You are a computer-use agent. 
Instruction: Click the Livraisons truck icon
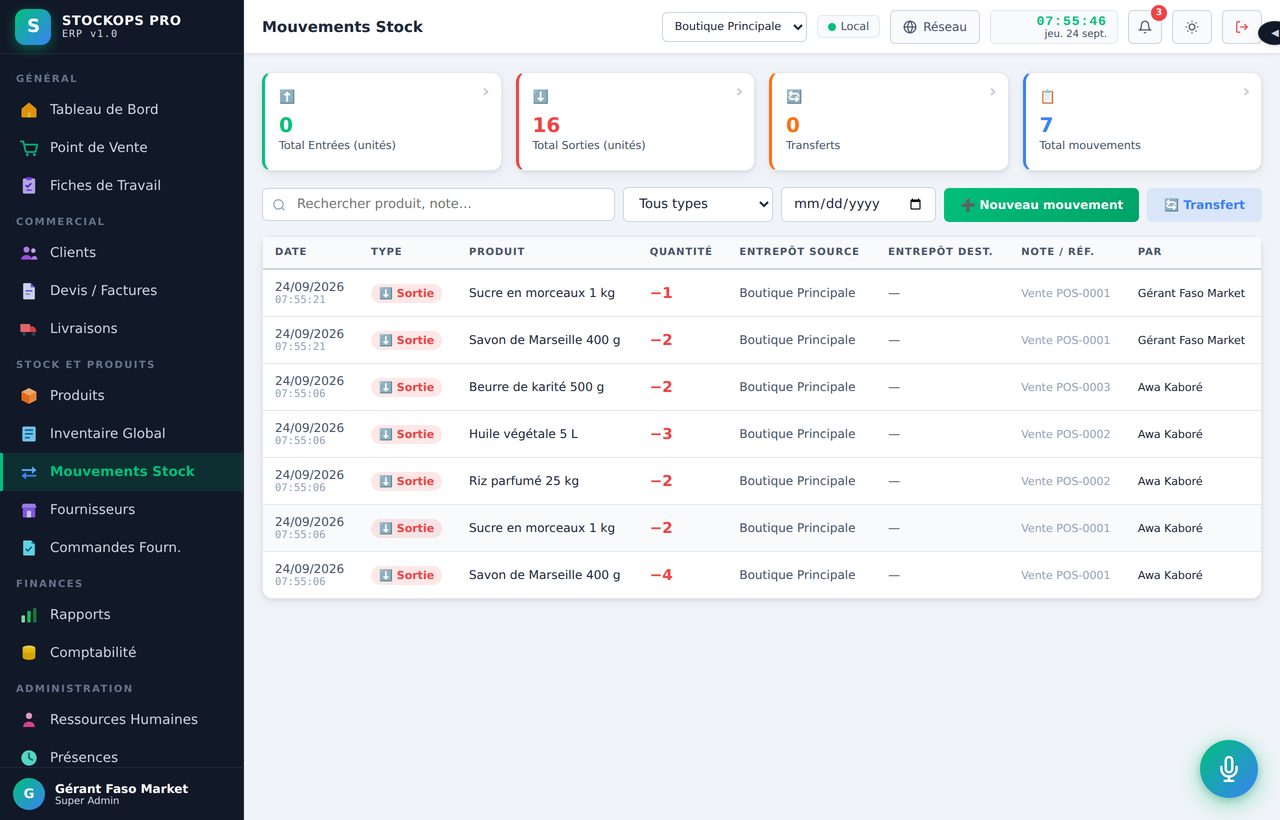(x=29, y=329)
